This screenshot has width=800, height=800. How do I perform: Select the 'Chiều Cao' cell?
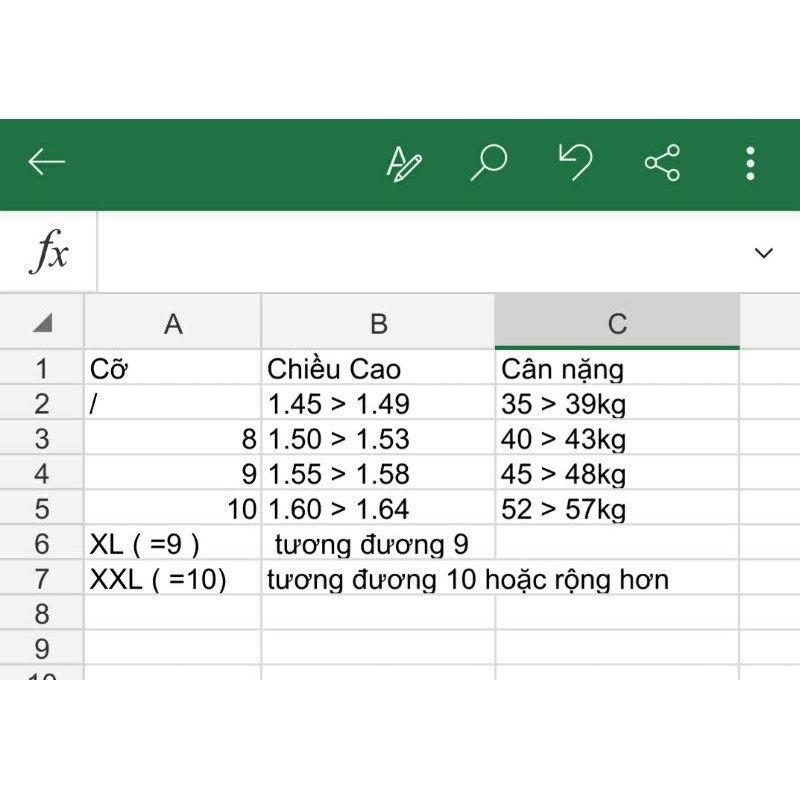pyautogui.click(x=378, y=369)
